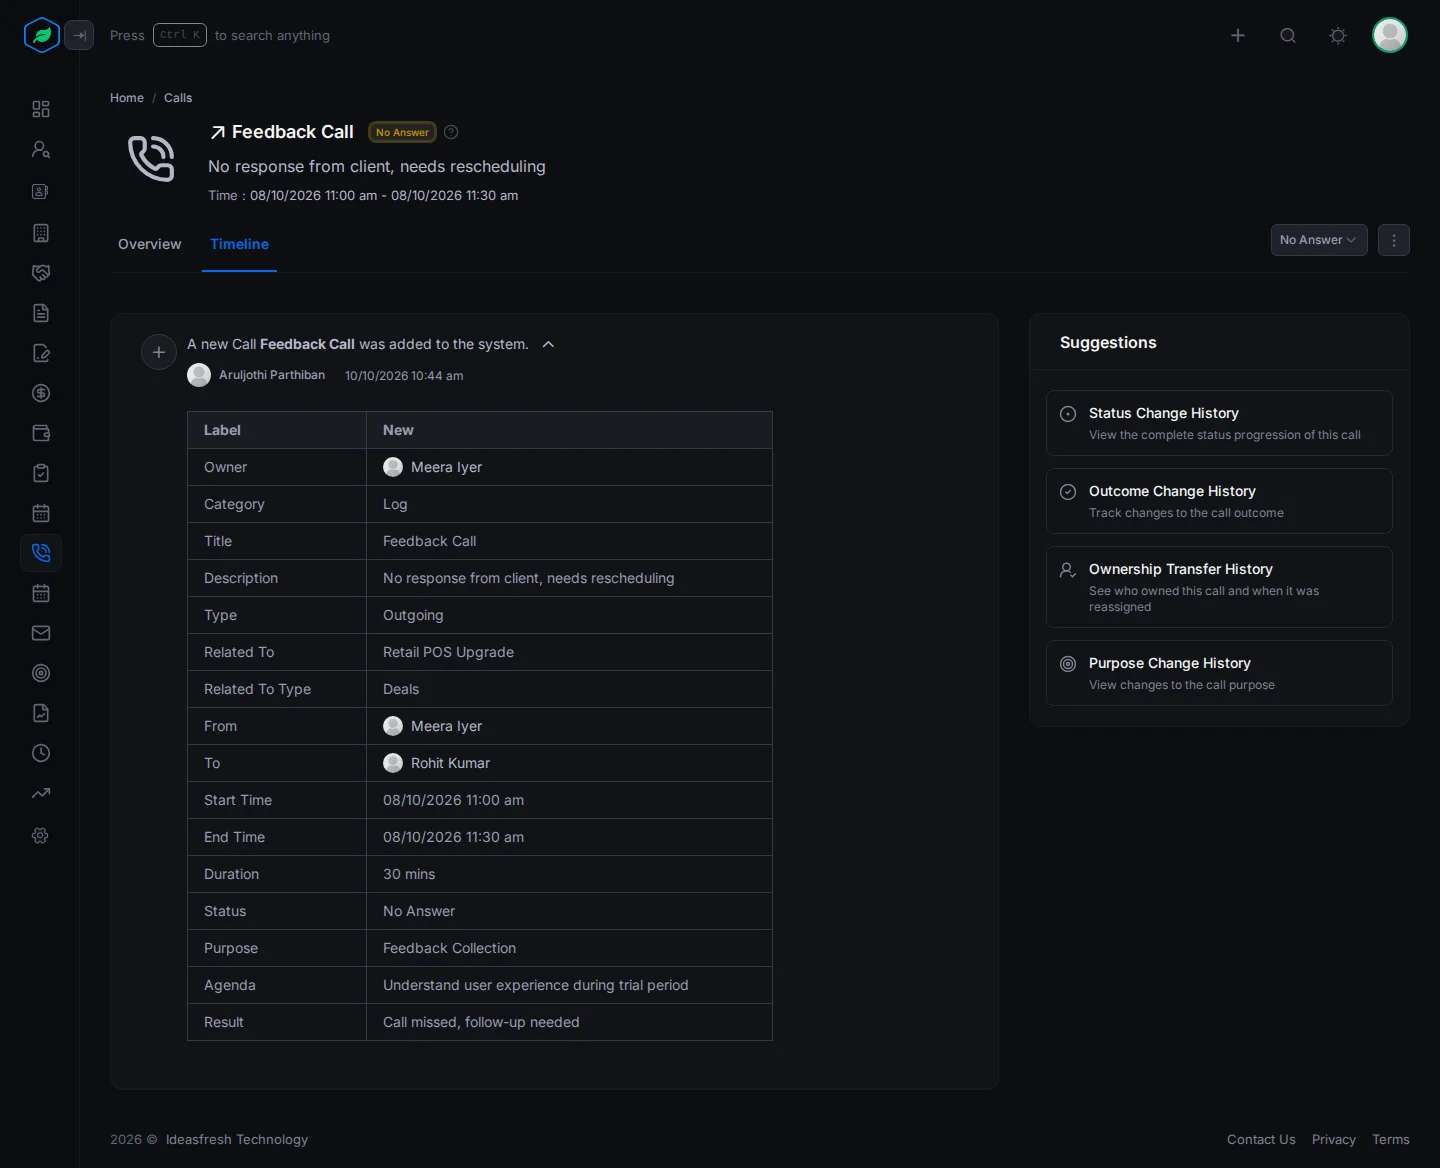Toggle the sun theme icon
The image size is (1440, 1168).
(x=1338, y=35)
